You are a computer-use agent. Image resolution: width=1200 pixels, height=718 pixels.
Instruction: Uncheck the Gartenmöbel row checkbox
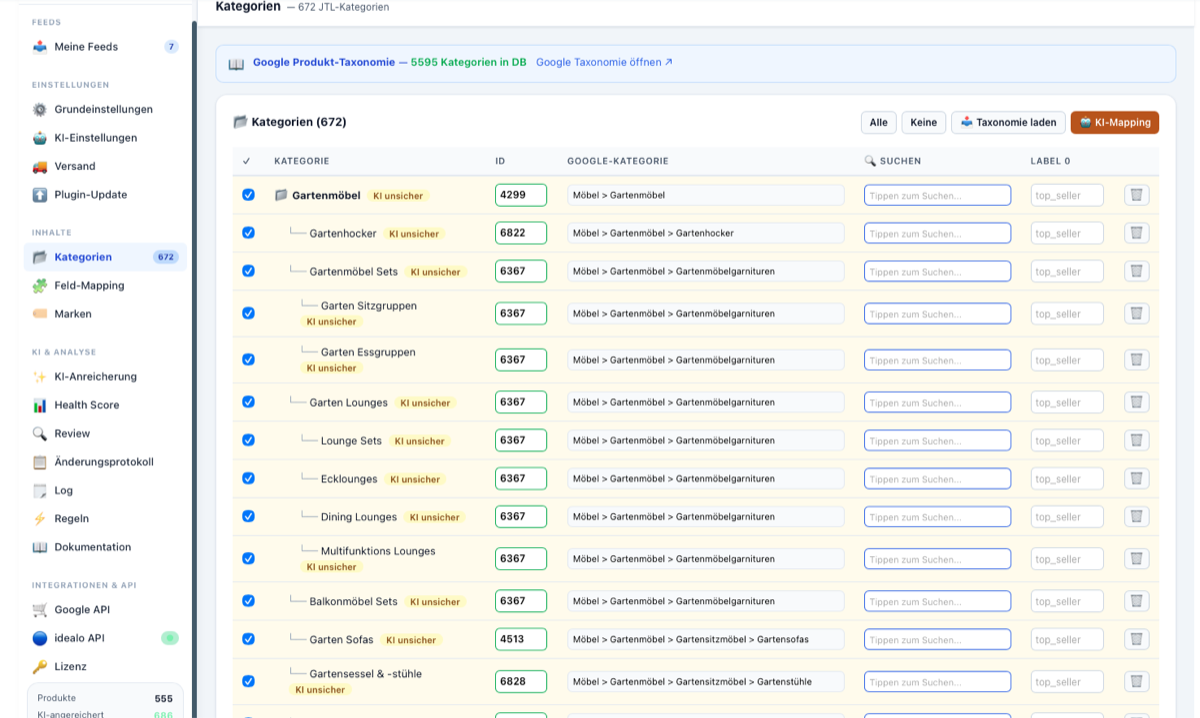coord(248,195)
